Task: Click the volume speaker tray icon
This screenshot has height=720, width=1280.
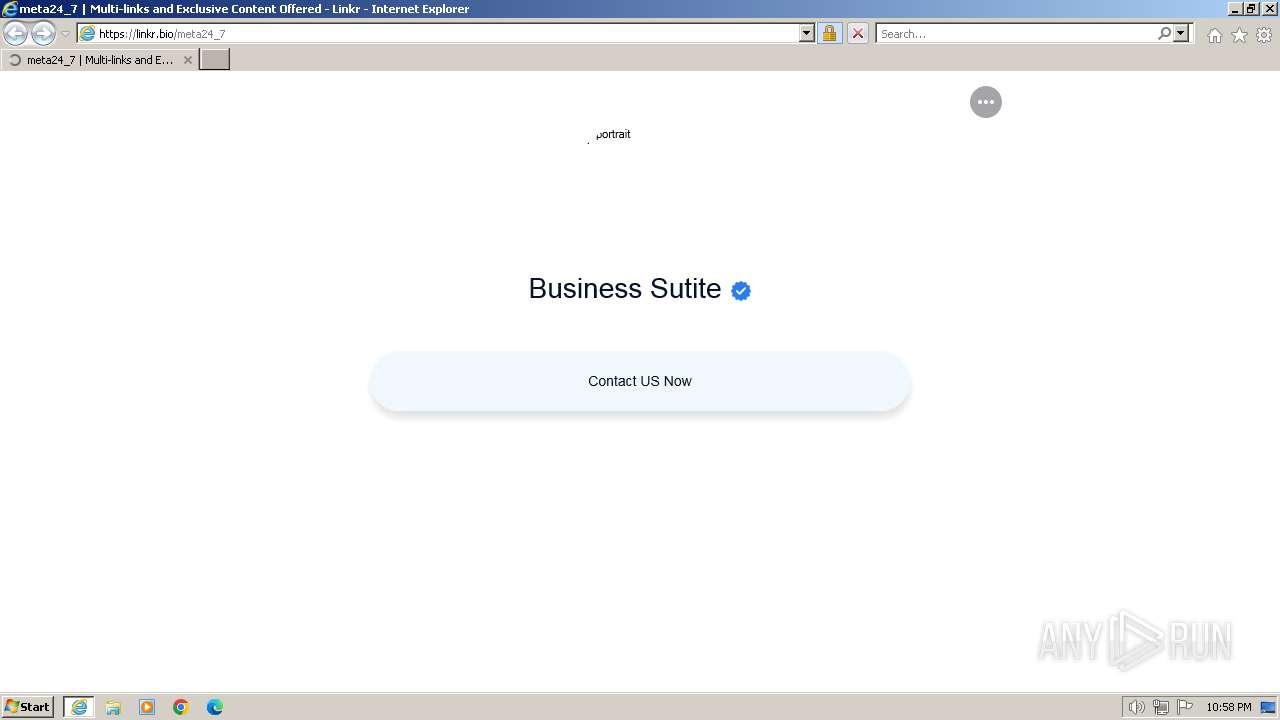Action: pos(1136,707)
